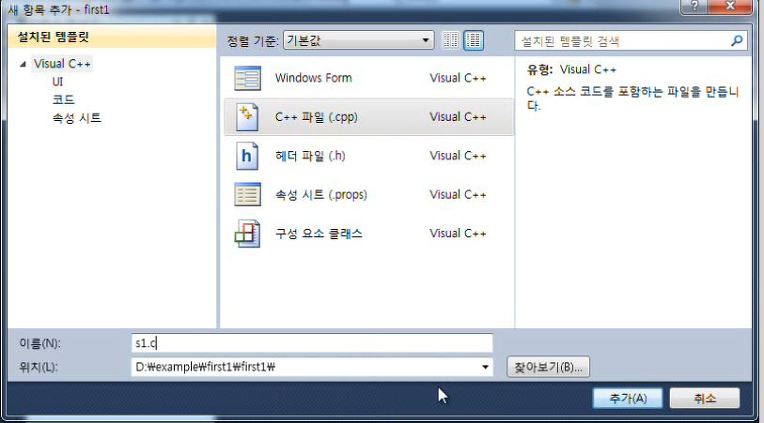Click the Windows Form template icon
The width and height of the screenshot is (764, 423).
click(x=248, y=78)
